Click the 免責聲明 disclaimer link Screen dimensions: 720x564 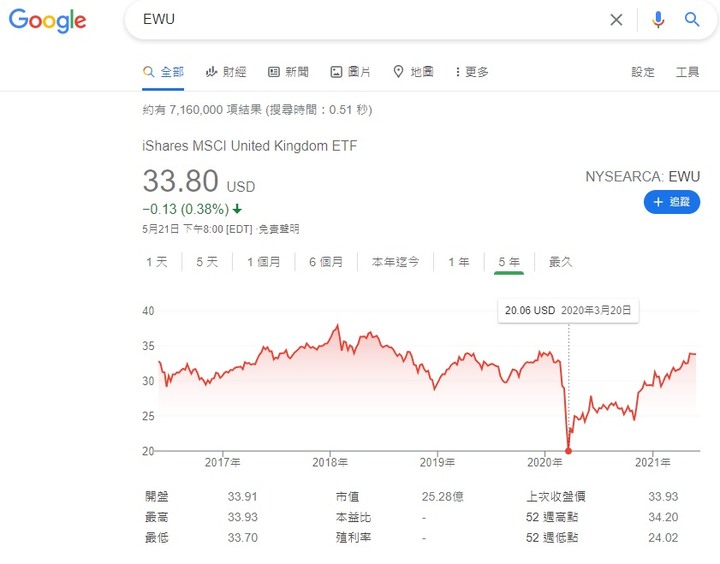pos(279,229)
